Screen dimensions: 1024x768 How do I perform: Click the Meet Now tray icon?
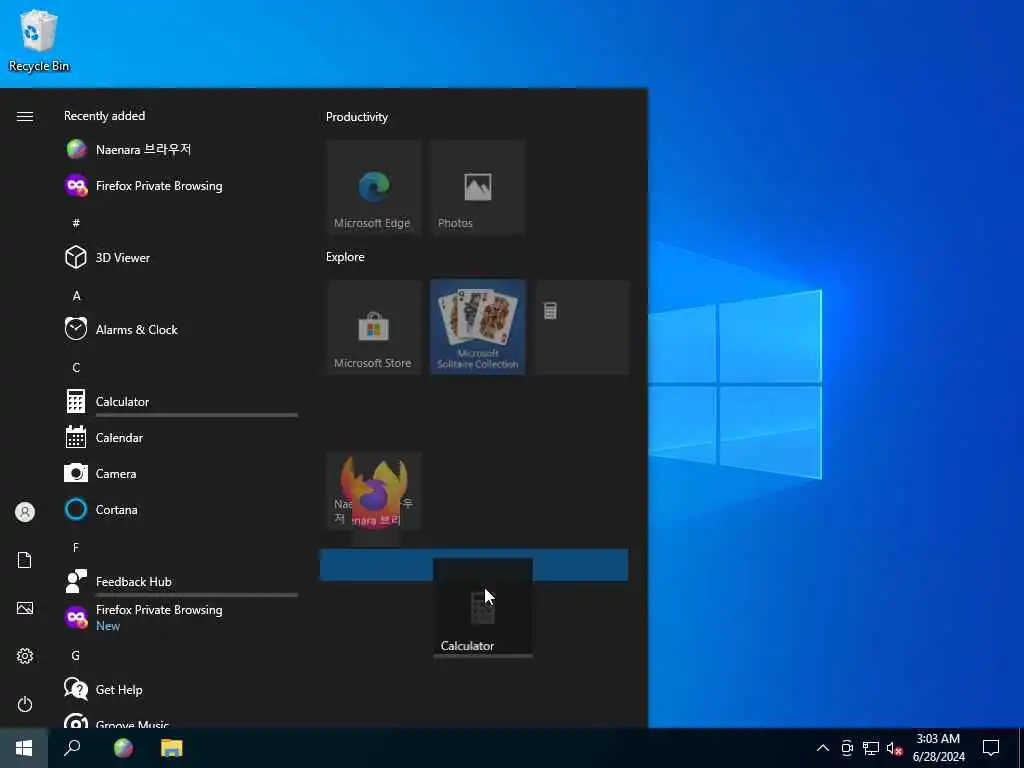point(847,748)
